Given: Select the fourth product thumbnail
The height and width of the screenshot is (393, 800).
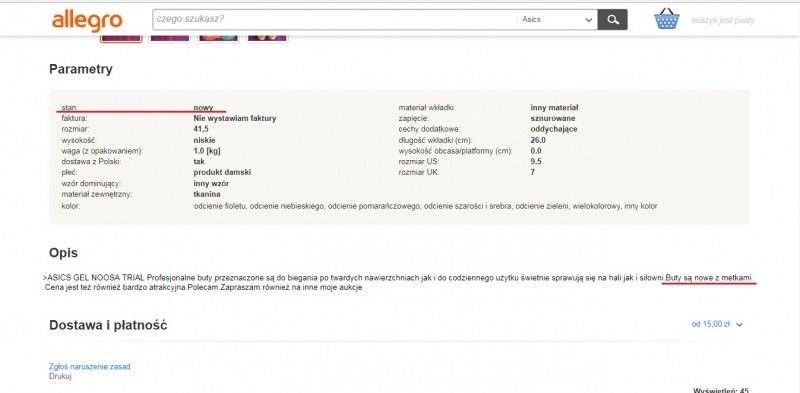Looking at the screenshot, I should pyautogui.click(x=267, y=39).
